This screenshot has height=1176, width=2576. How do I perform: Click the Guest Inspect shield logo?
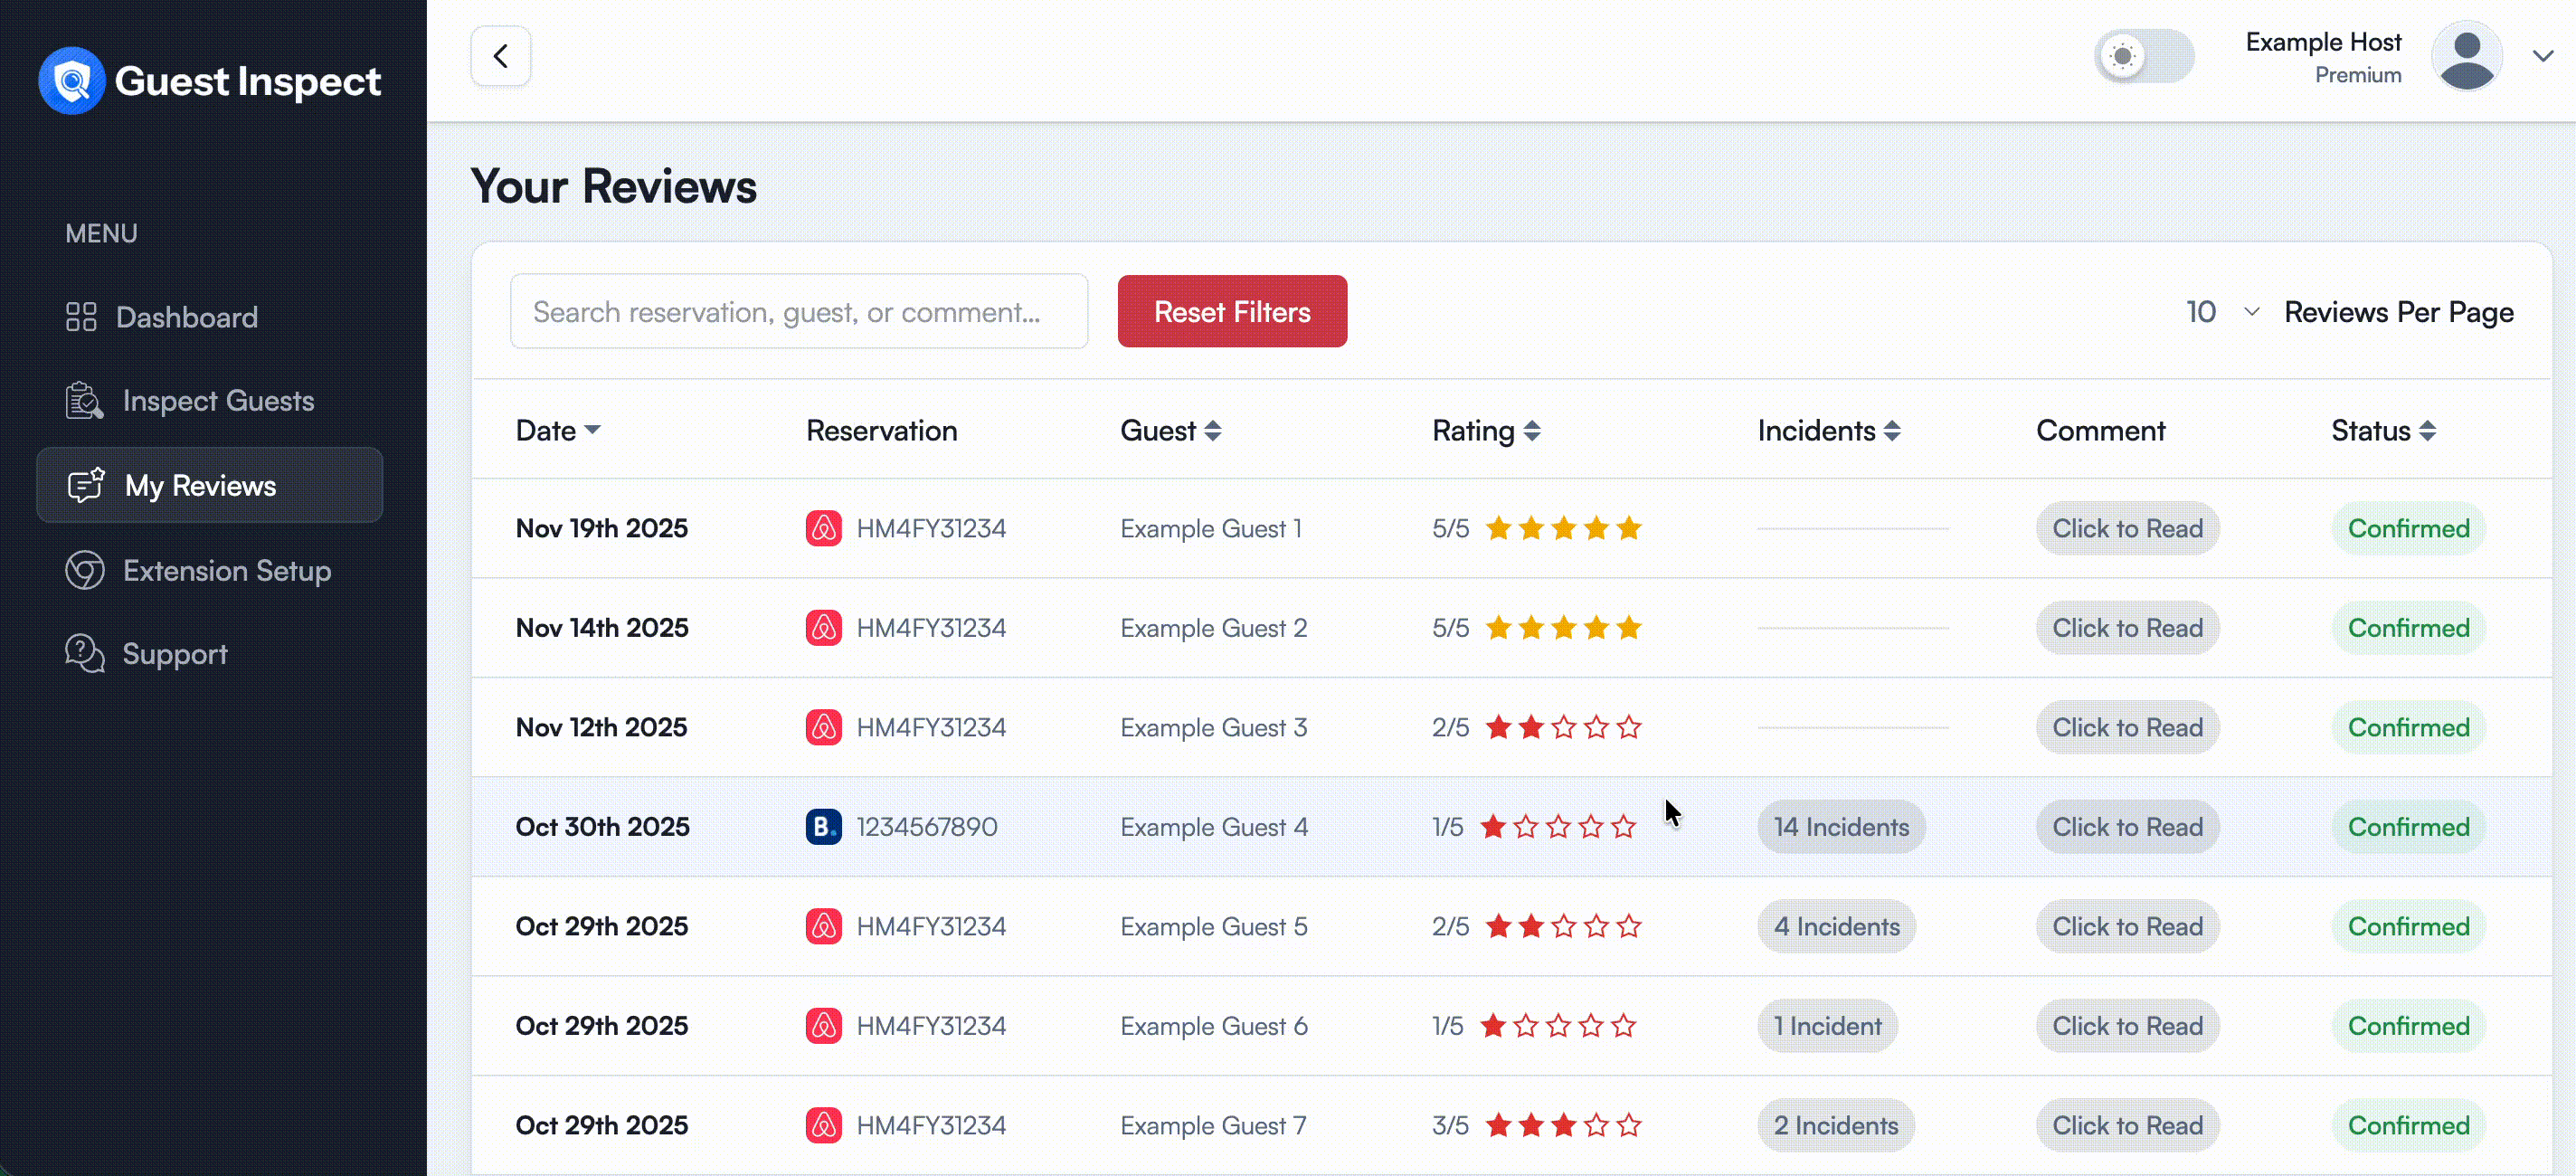click(72, 81)
